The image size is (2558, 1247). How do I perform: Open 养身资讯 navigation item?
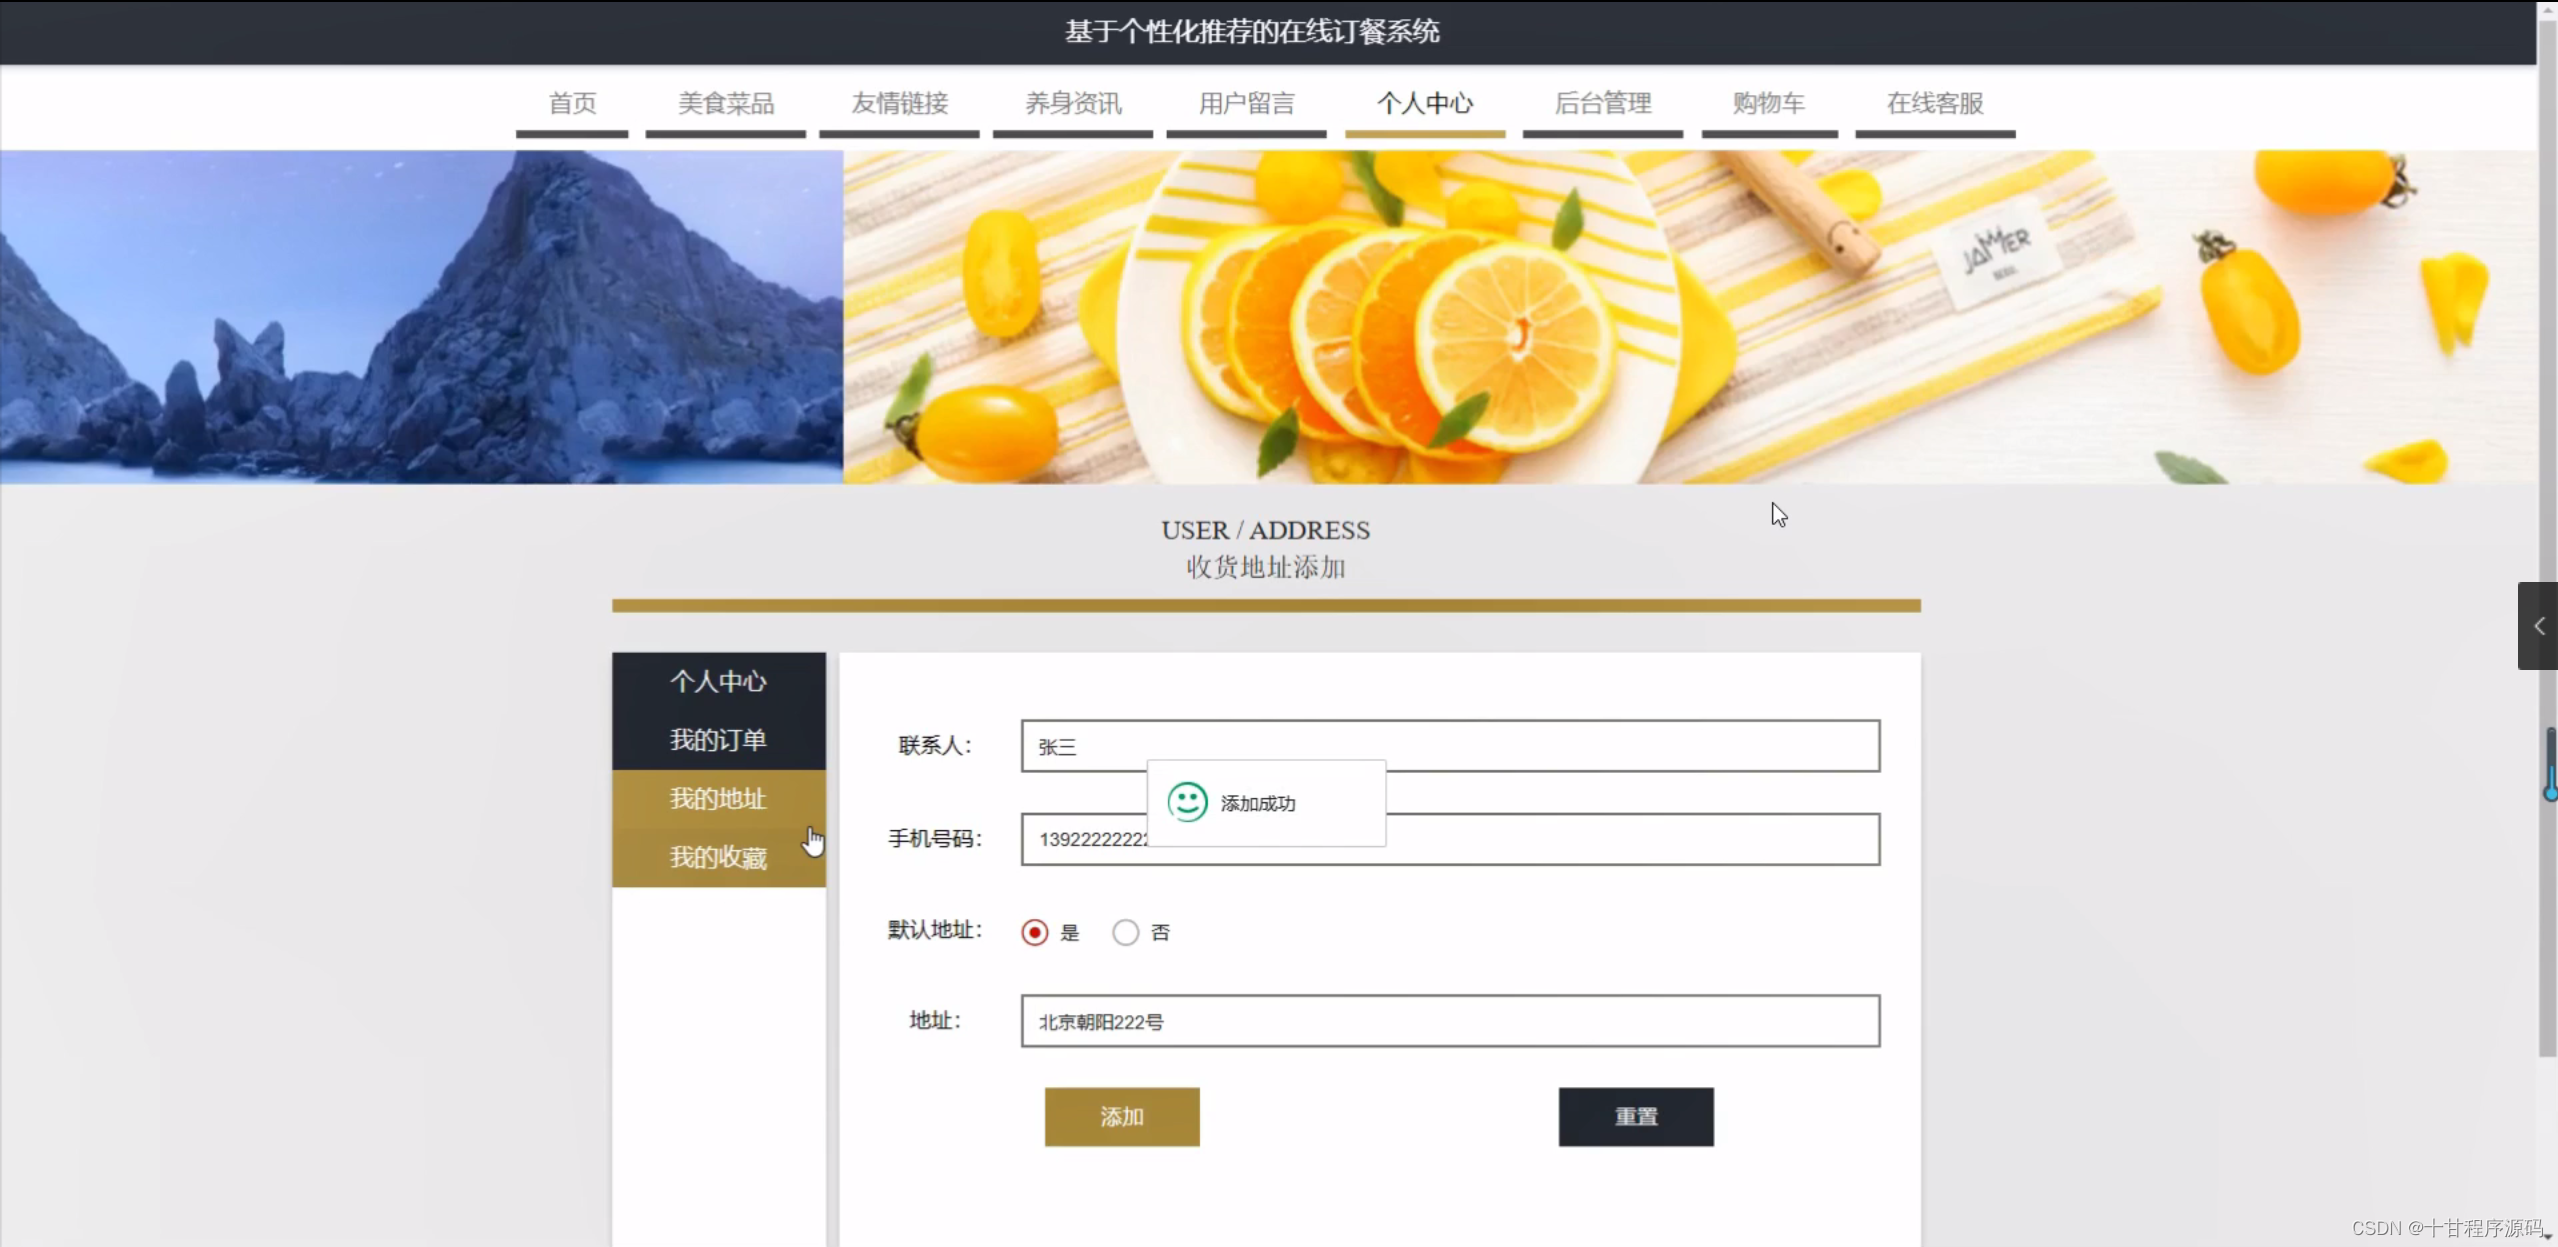[x=1073, y=104]
